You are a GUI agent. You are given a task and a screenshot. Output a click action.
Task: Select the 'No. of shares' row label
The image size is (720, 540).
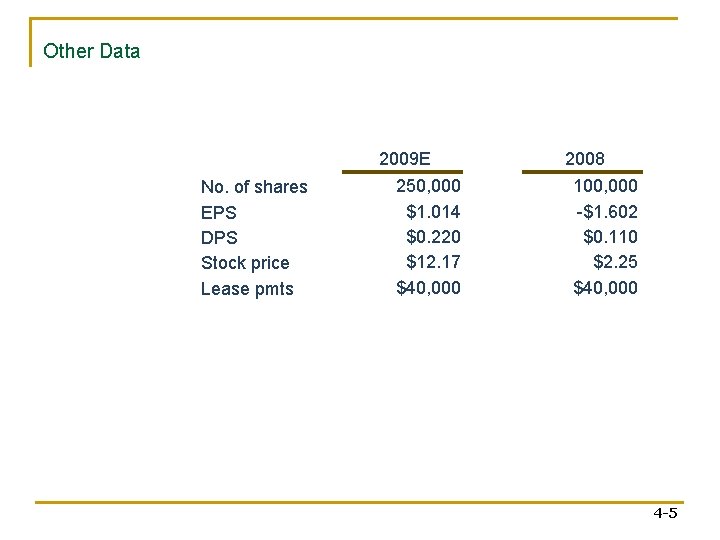(254, 187)
